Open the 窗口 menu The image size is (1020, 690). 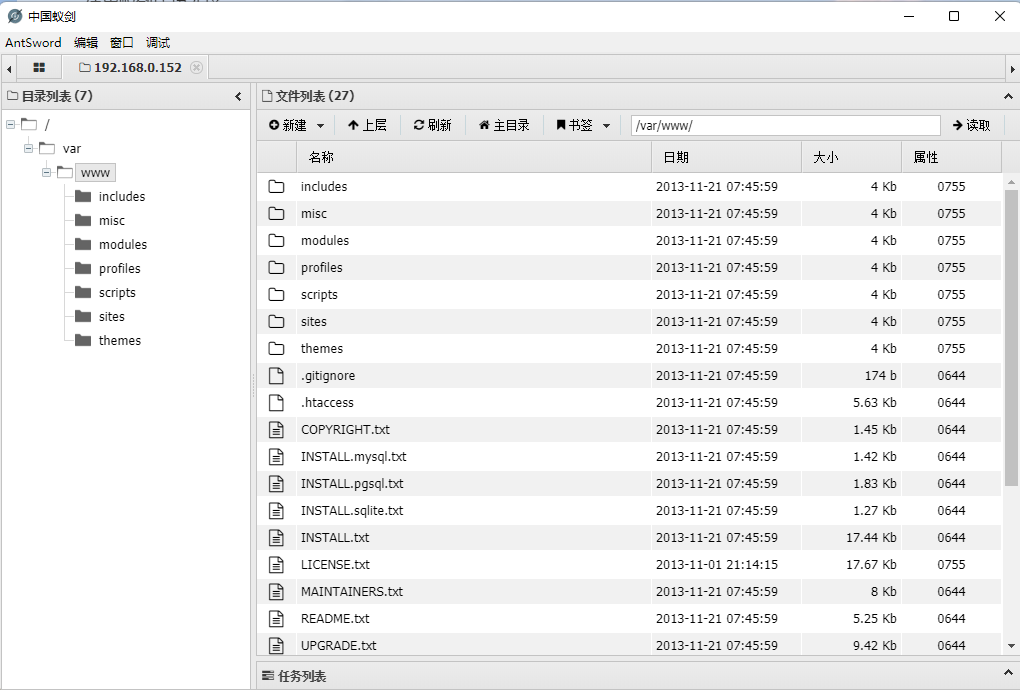[x=122, y=43]
